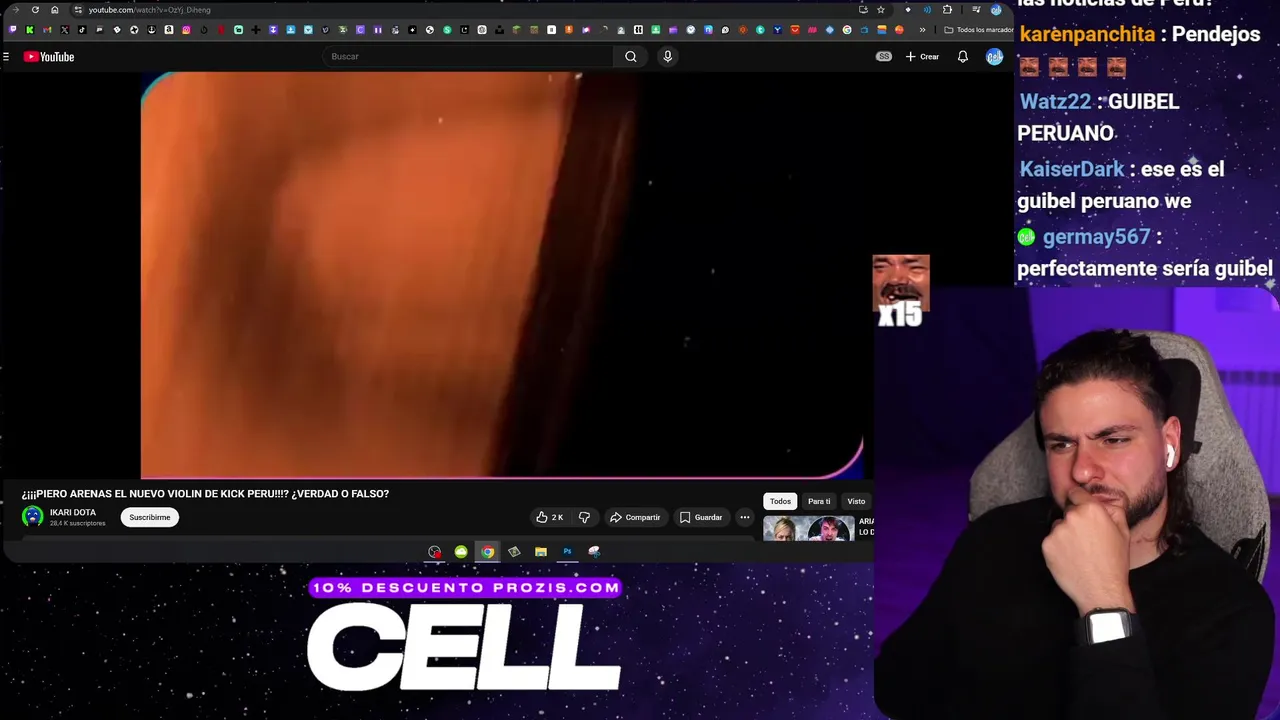Open the clock-like app in taskbar
Image resolution: width=1280 pixels, height=720 pixels.
click(434, 552)
